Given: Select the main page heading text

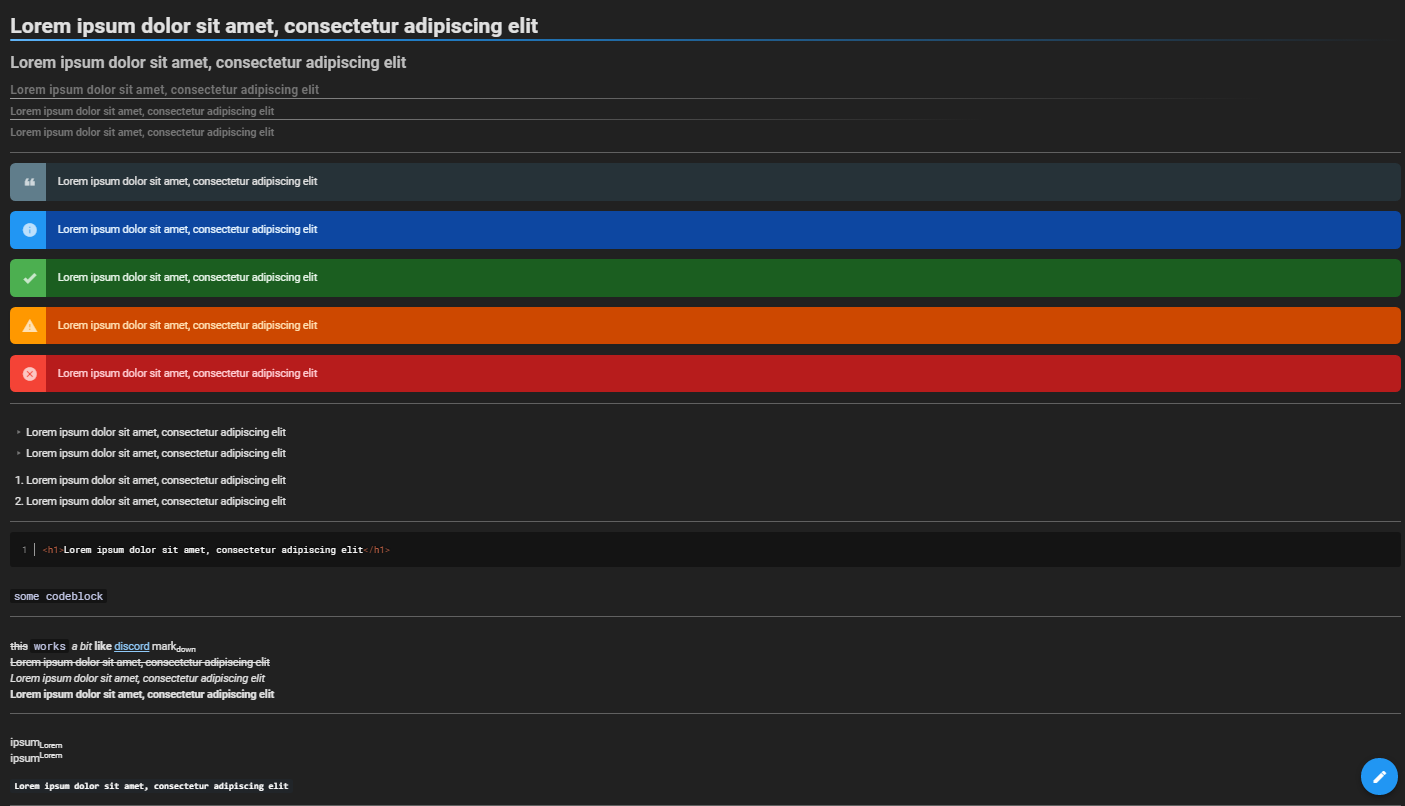Looking at the screenshot, I should tap(273, 25).
